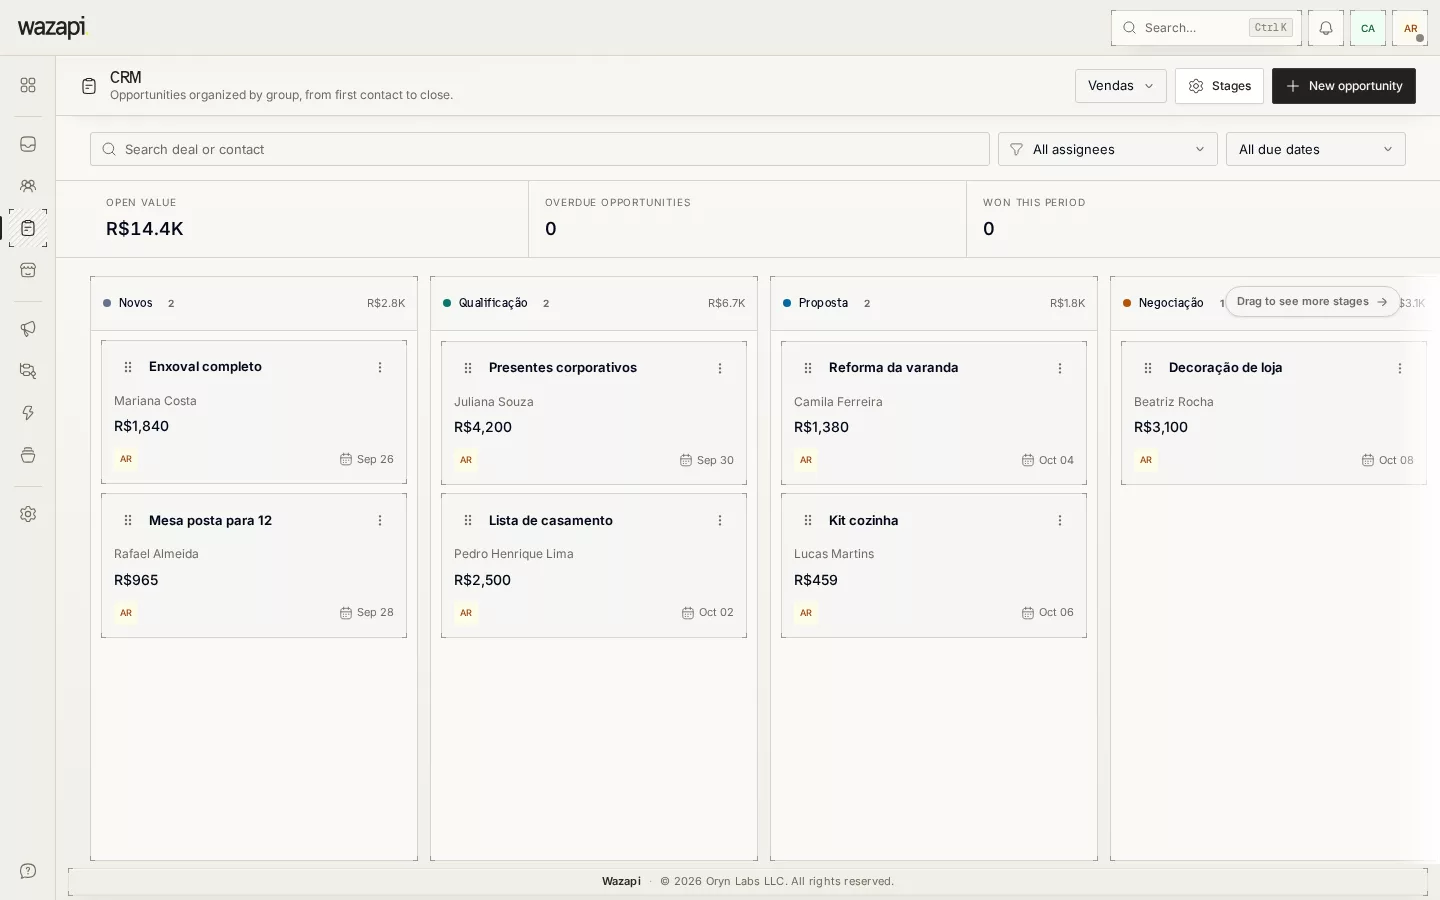Open the Presentes corporativos deal title
Image resolution: width=1440 pixels, height=900 pixels.
(x=563, y=368)
